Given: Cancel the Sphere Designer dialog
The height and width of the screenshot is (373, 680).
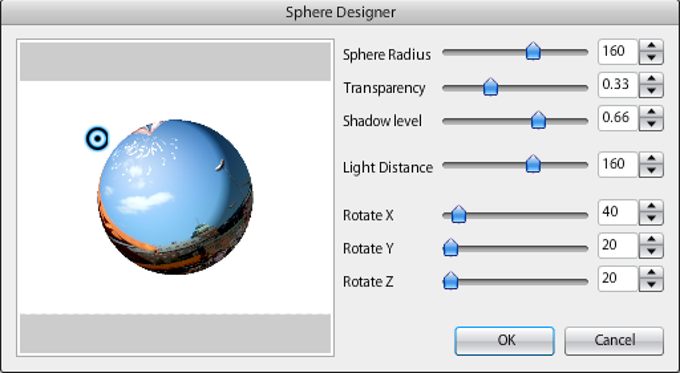Looking at the screenshot, I should coord(614,341).
